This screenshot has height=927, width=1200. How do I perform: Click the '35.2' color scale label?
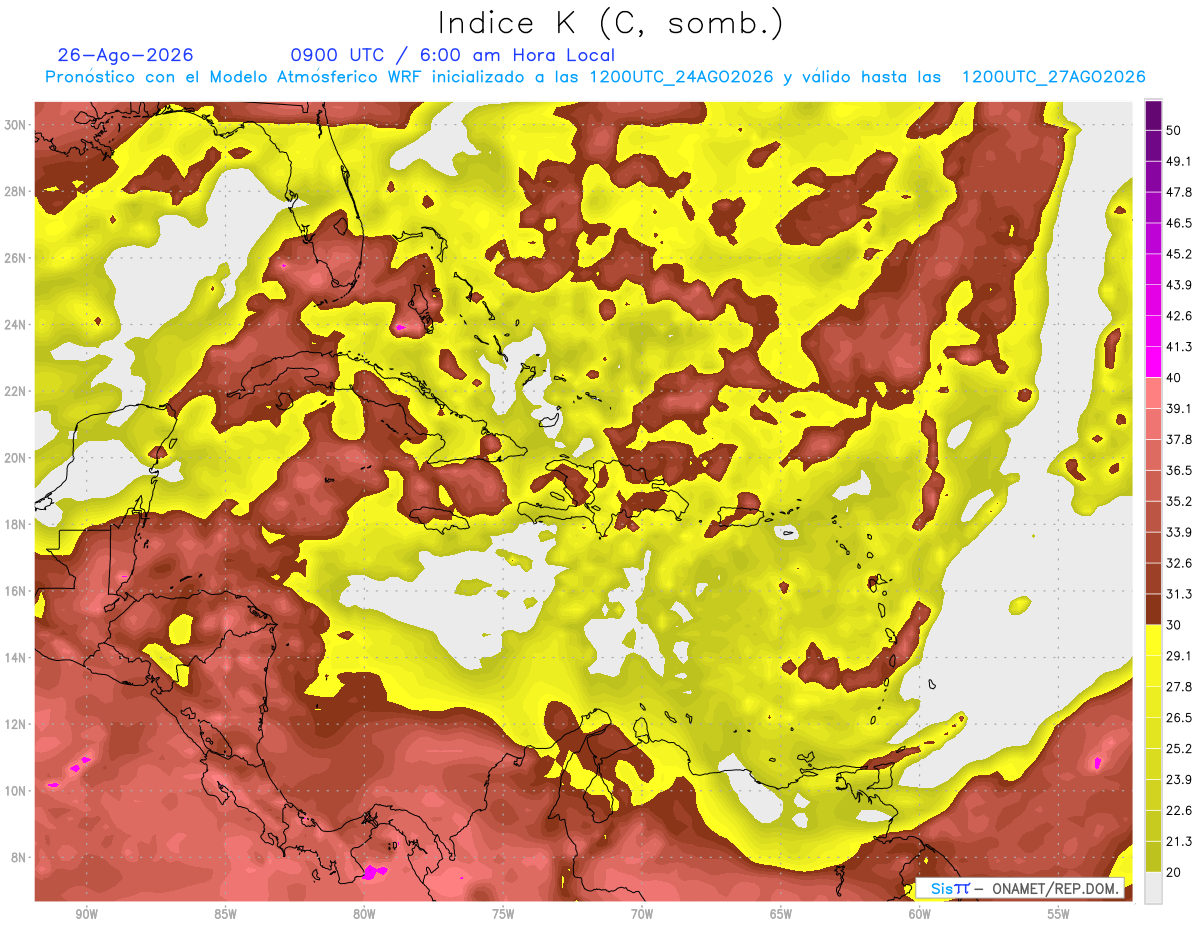1179,502
